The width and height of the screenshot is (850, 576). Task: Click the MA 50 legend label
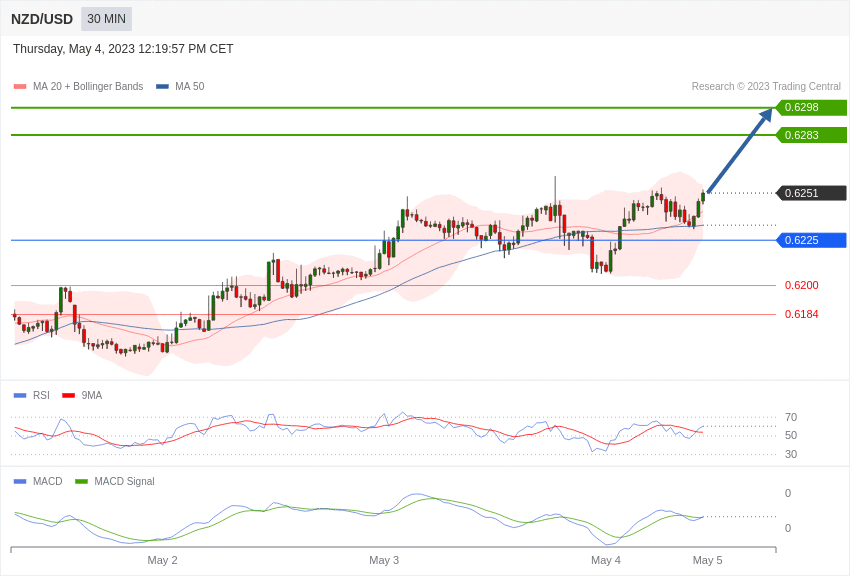click(190, 86)
